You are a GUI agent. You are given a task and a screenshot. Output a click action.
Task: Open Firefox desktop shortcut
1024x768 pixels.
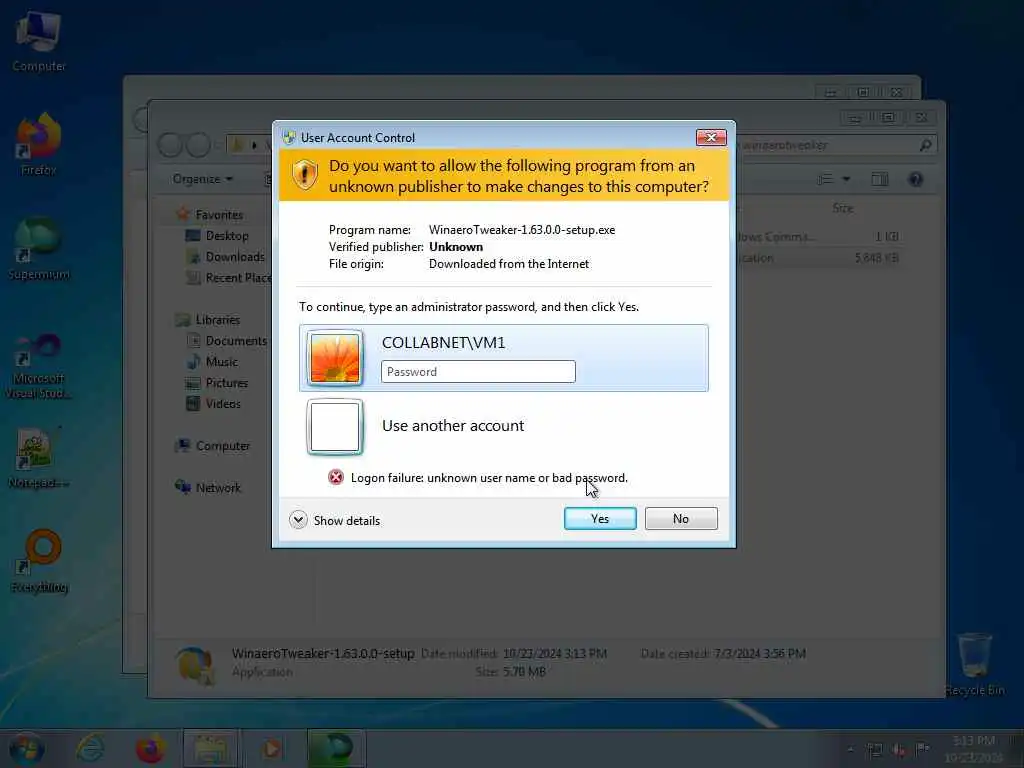tap(39, 145)
